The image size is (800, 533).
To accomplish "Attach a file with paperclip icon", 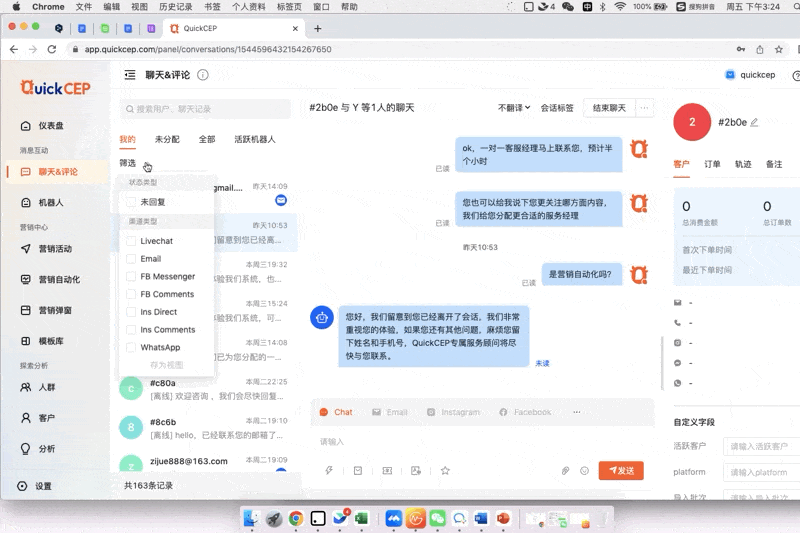I will point(565,470).
